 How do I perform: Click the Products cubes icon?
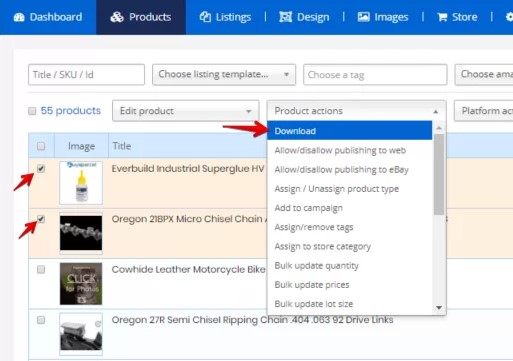tap(117, 17)
